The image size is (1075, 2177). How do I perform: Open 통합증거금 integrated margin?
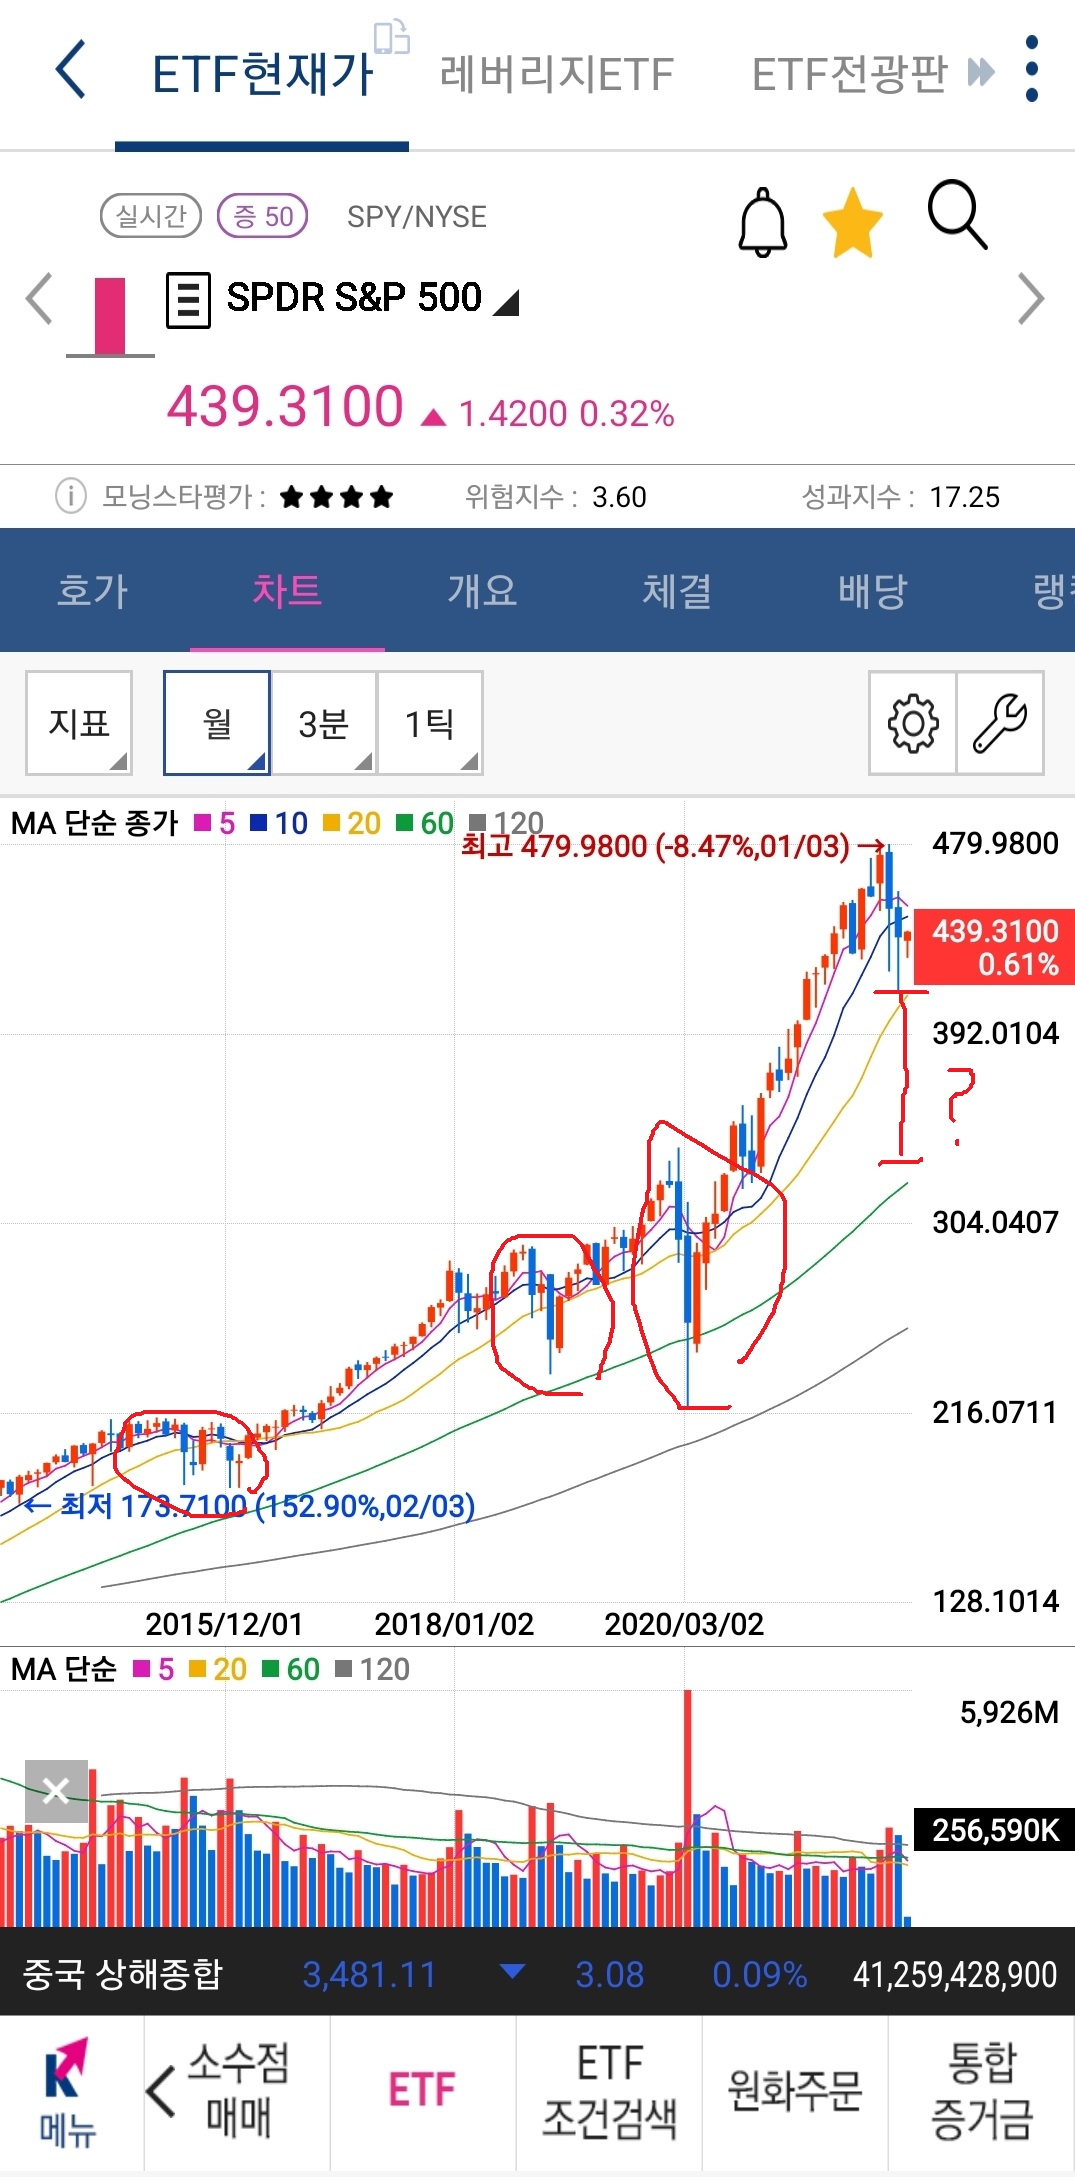pyautogui.click(x=982, y=2090)
